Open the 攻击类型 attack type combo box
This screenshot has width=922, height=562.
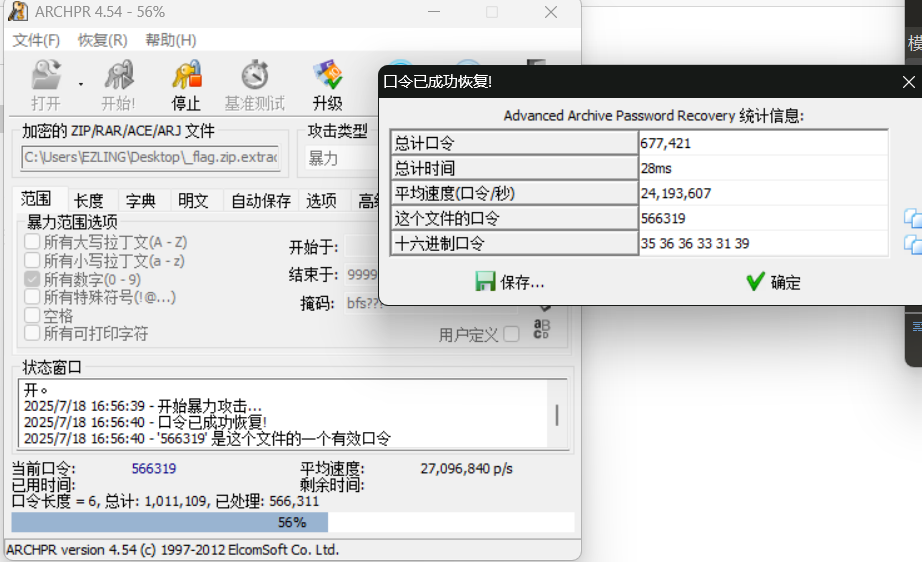pyautogui.click(x=340, y=158)
